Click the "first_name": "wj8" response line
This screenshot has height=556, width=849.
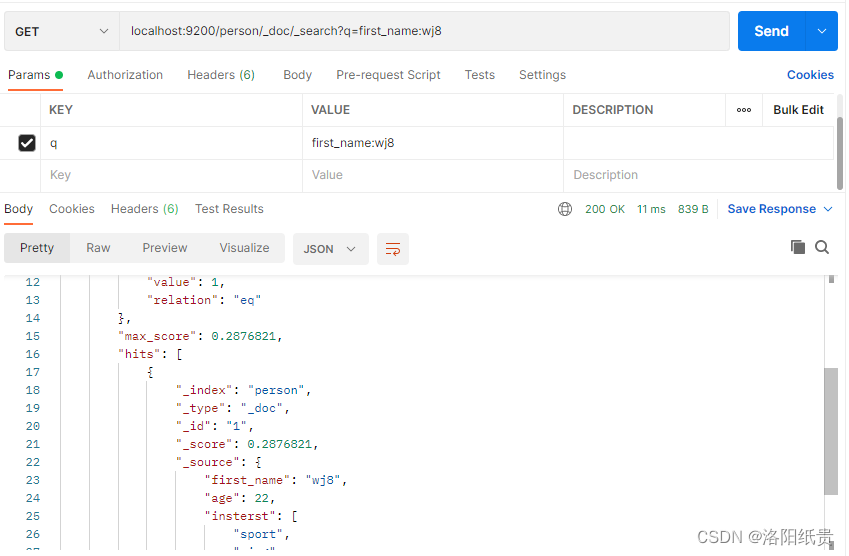pos(276,480)
